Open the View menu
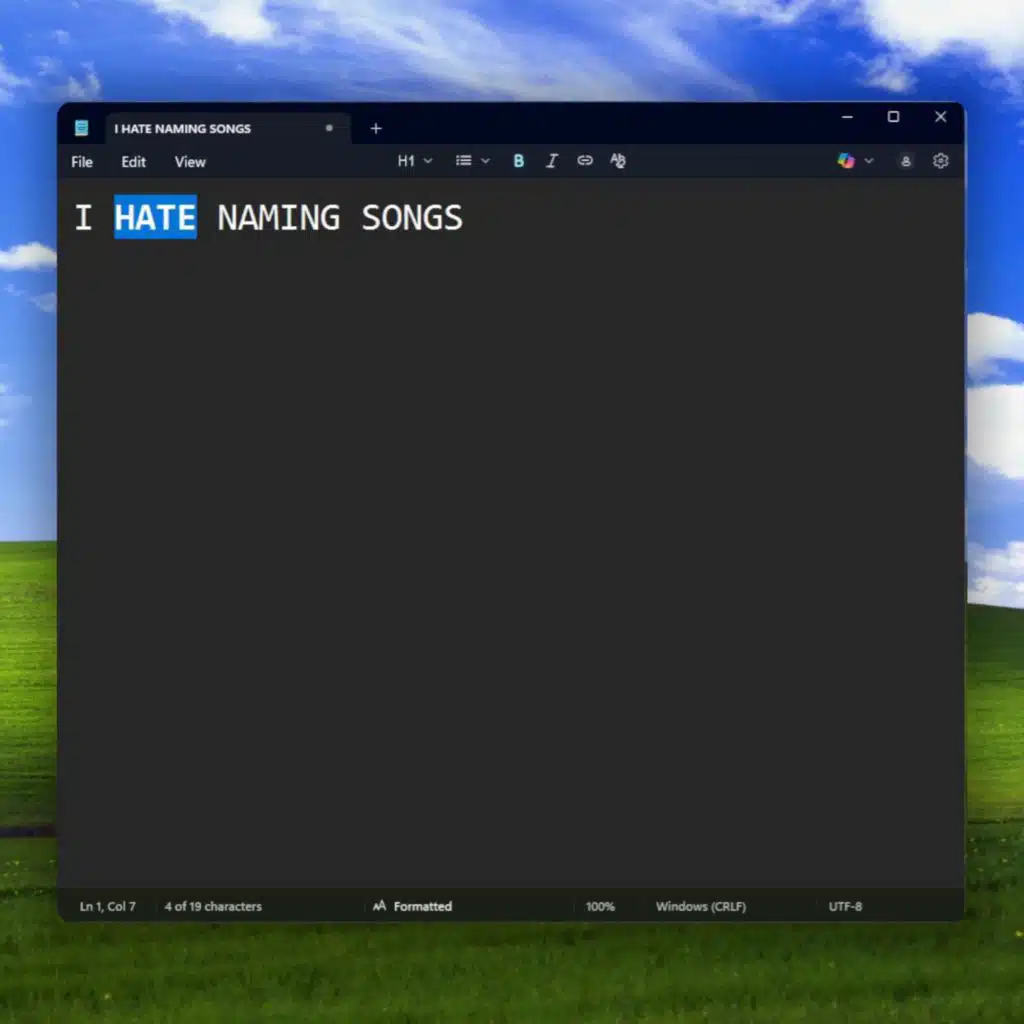This screenshot has height=1024, width=1024. point(190,162)
